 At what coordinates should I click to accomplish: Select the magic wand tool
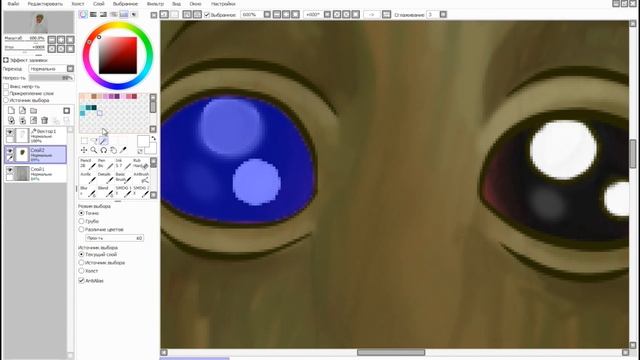[104, 141]
